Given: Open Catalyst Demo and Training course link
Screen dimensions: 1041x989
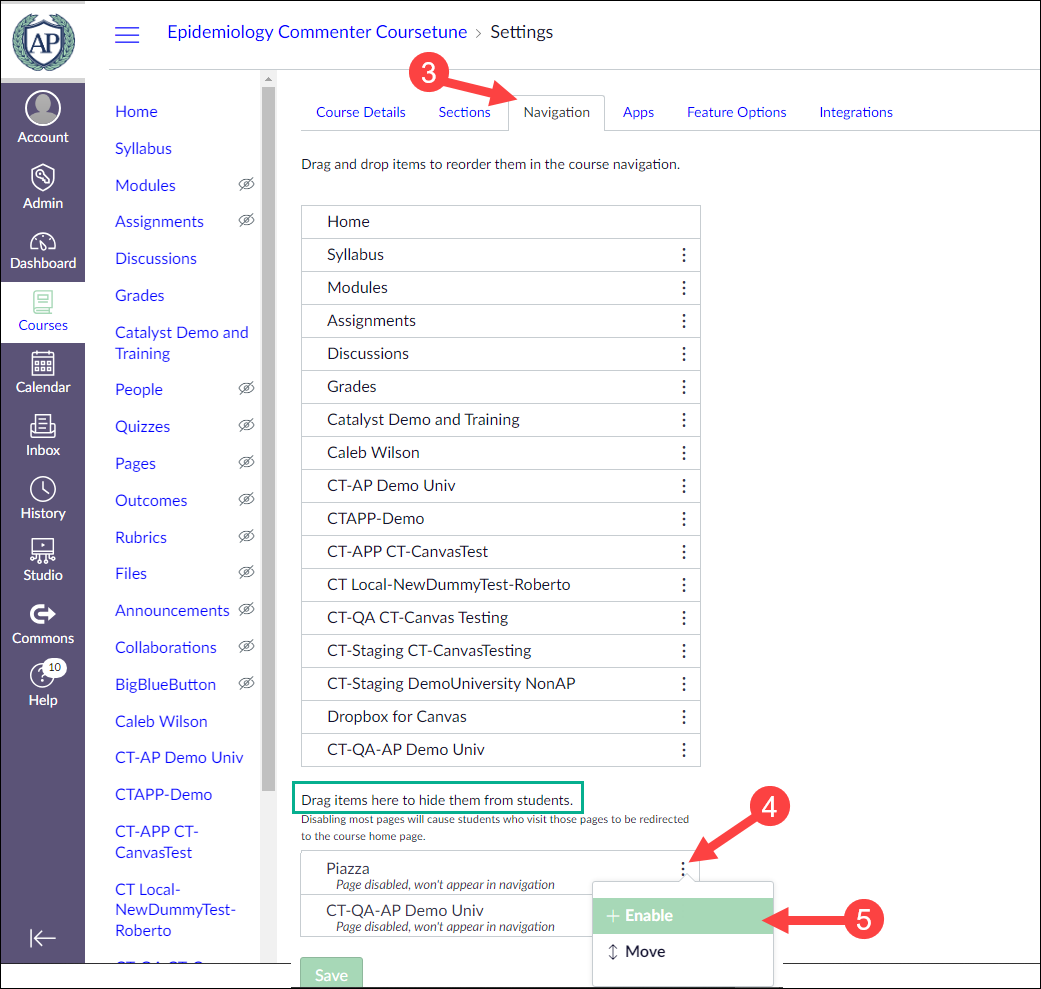Looking at the screenshot, I should click(181, 342).
